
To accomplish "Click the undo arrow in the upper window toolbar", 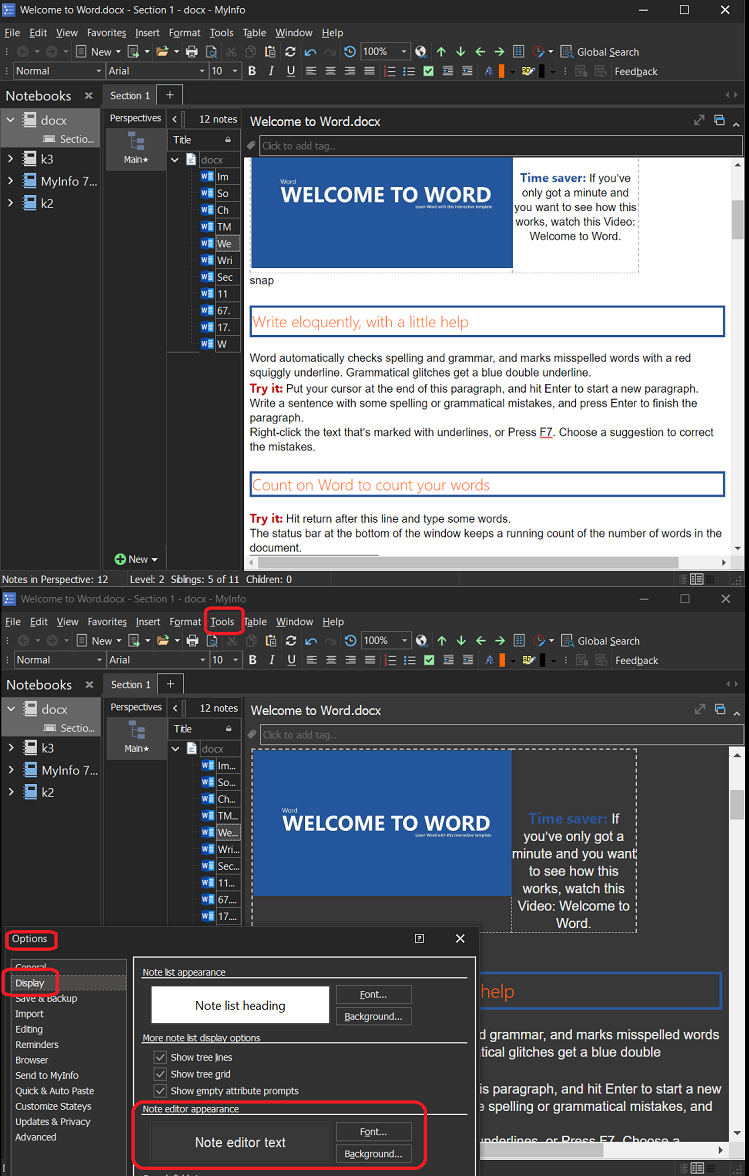I will click(311, 52).
